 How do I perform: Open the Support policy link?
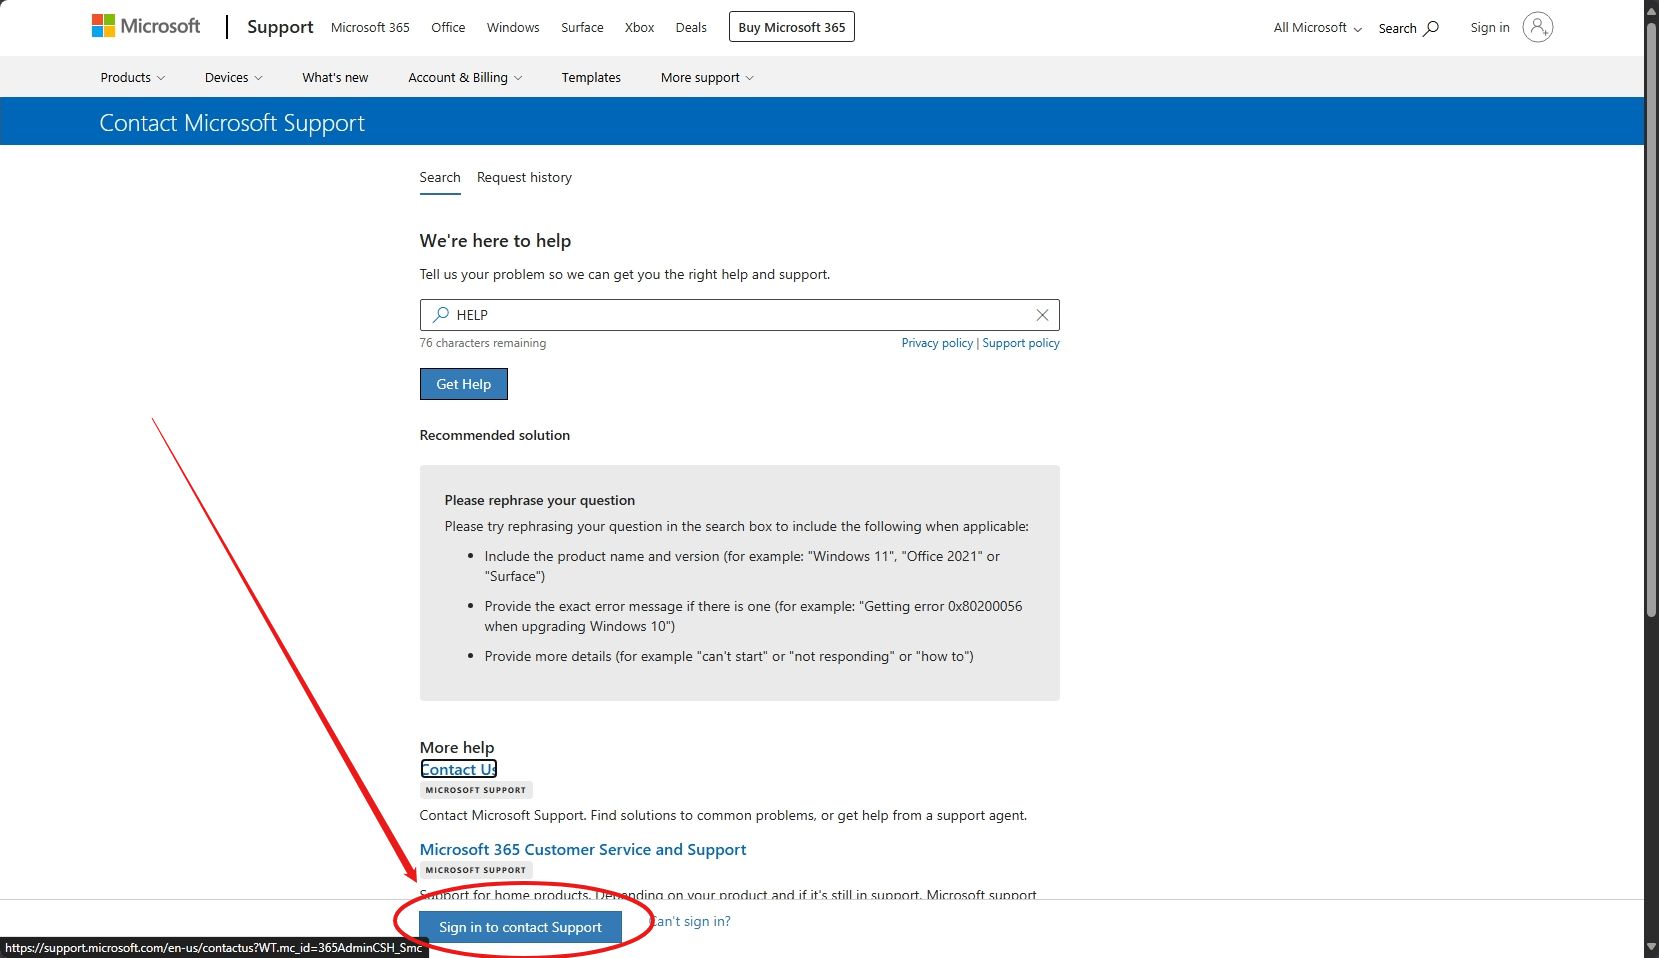pos(1021,343)
